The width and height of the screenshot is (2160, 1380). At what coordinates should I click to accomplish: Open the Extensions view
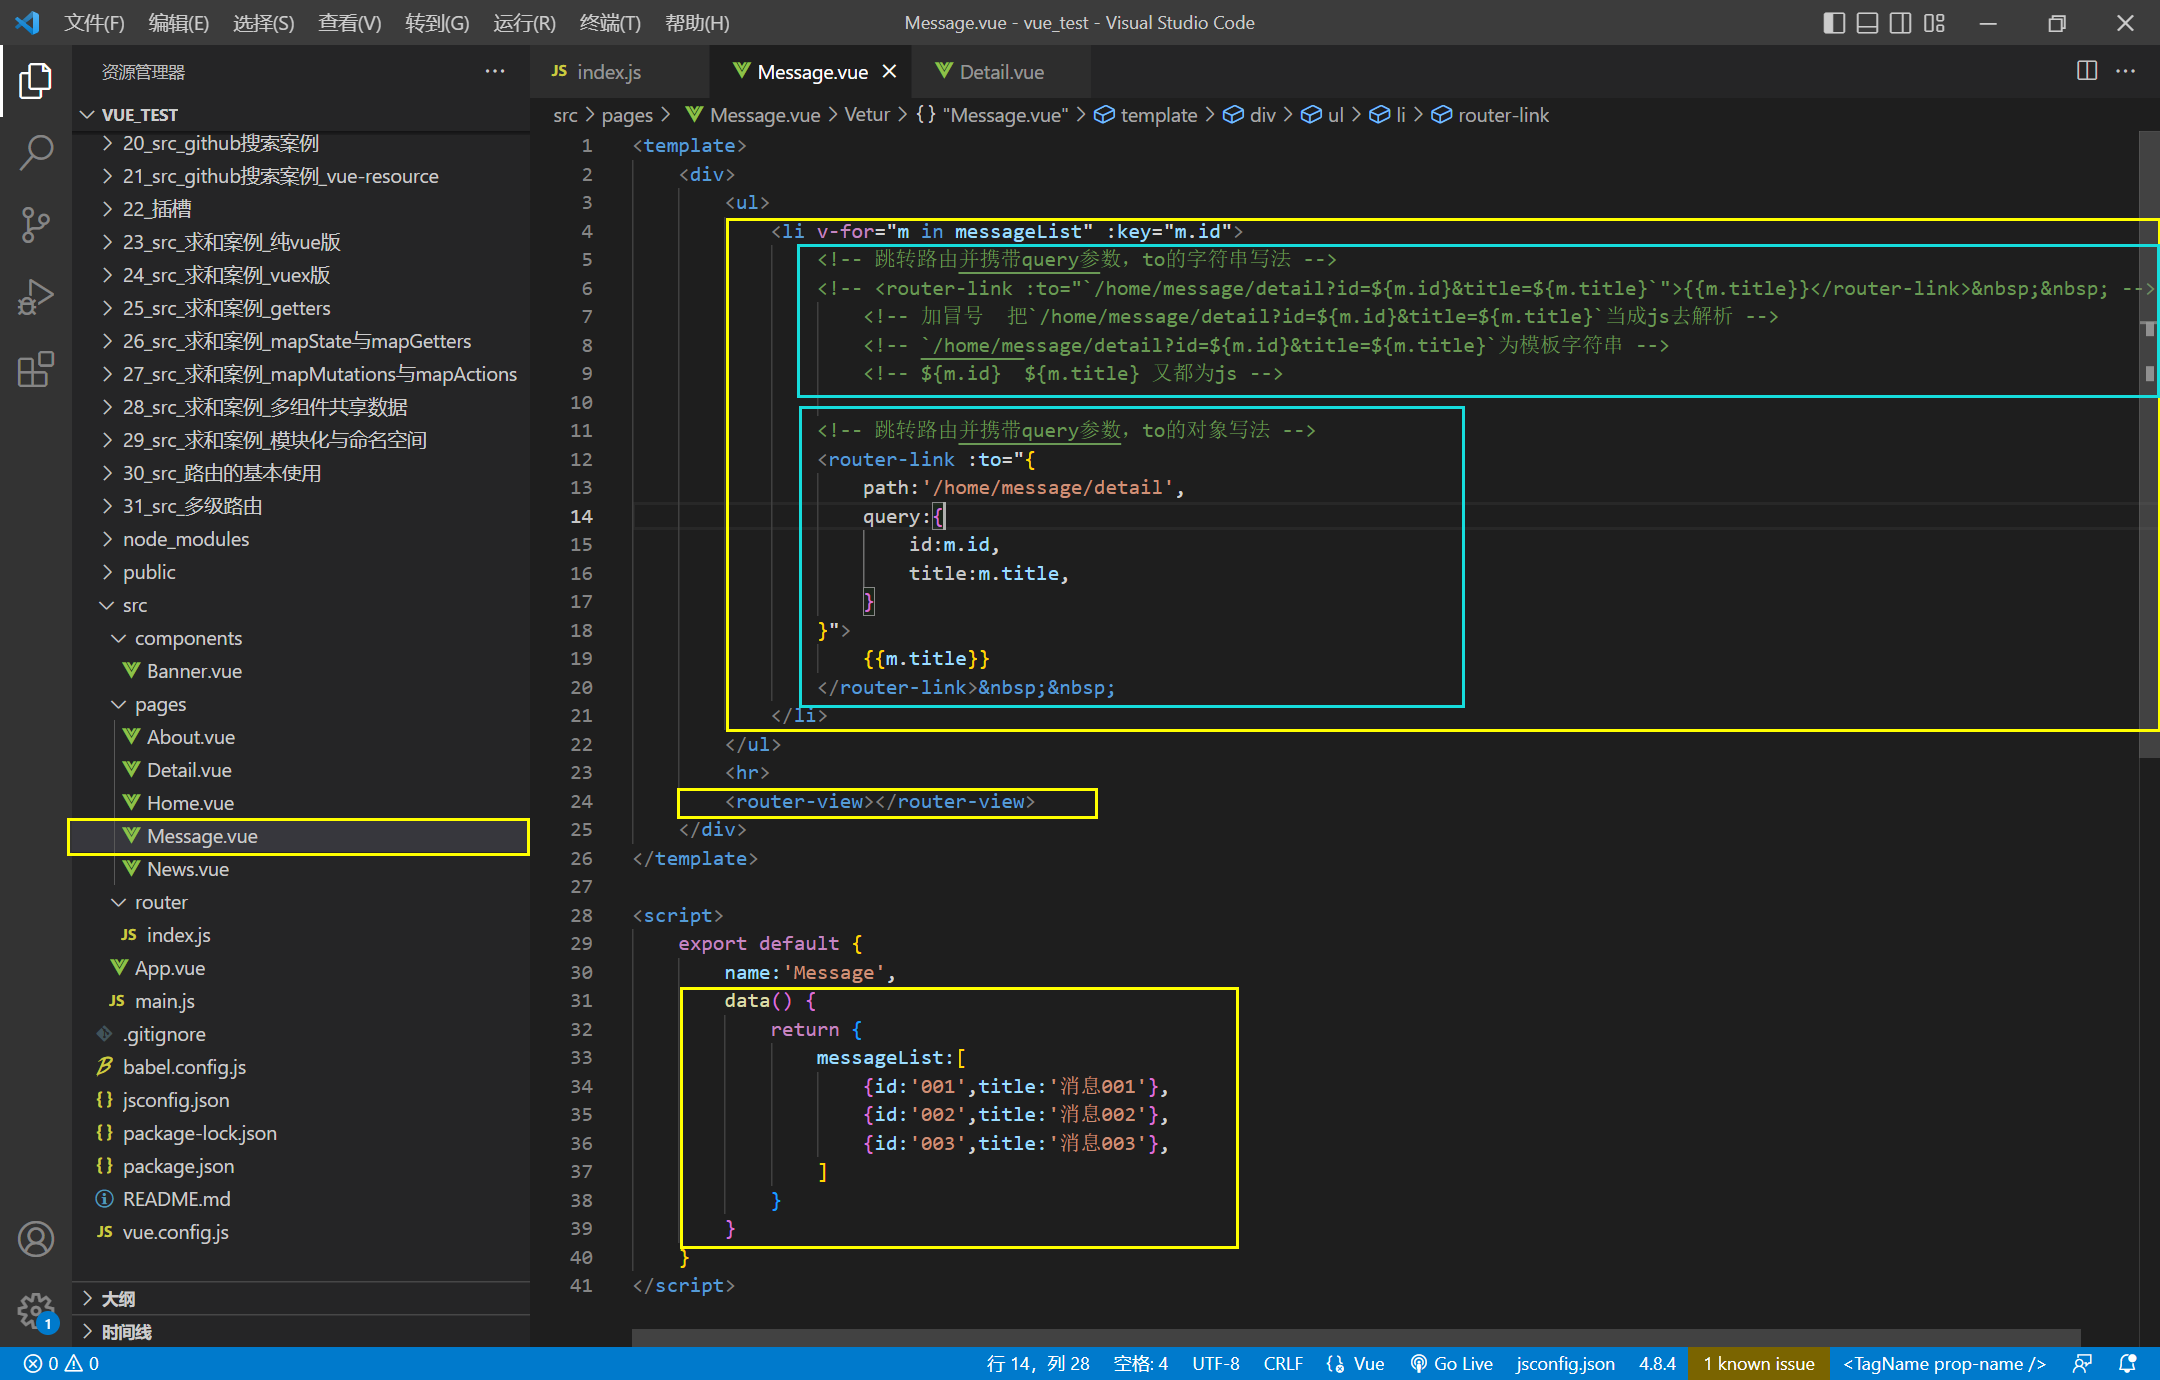(x=36, y=369)
